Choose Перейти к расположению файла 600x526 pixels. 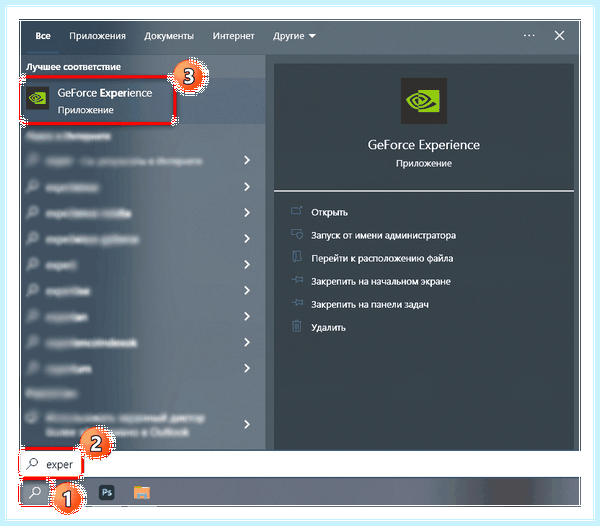click(x=382, y=259)
